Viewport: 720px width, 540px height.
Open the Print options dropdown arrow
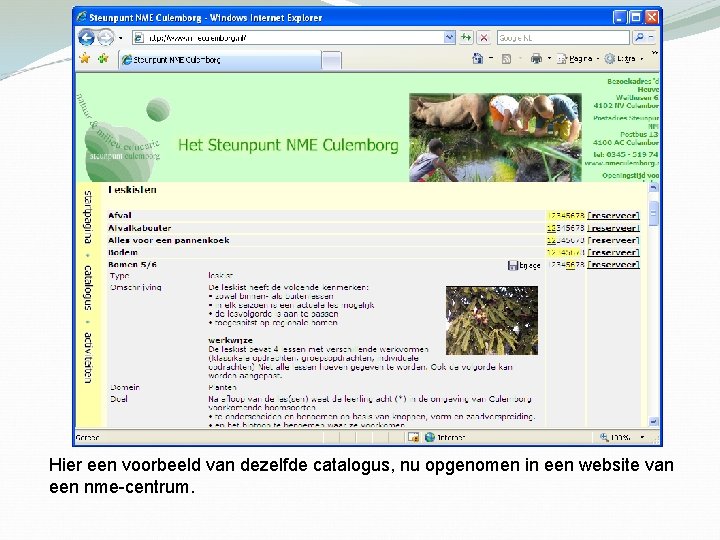pyautogui.click(x=549, y=59)
